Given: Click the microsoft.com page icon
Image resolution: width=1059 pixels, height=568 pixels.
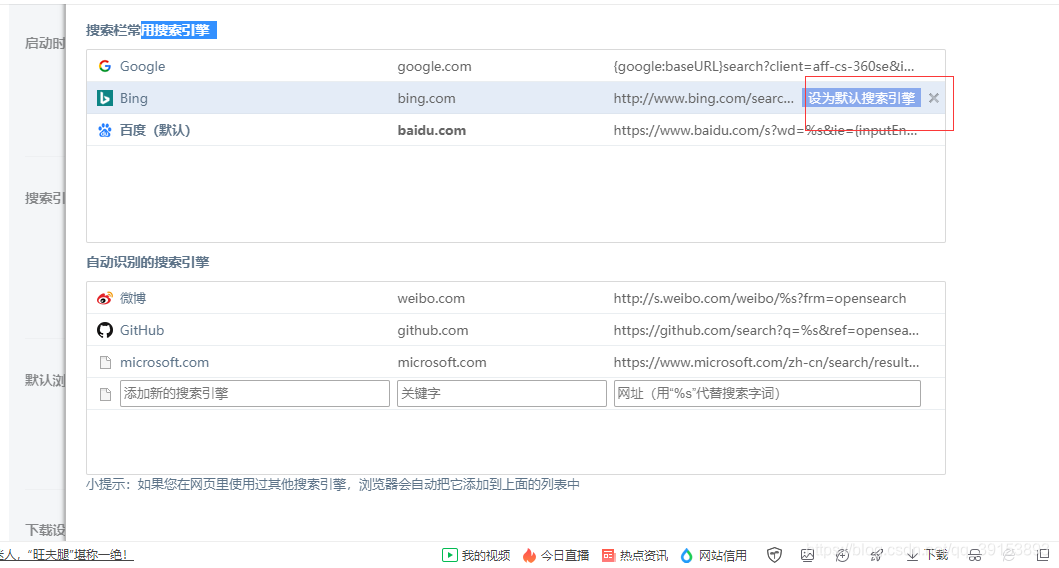Looking at the screenshot, I should tap(105, 363).
